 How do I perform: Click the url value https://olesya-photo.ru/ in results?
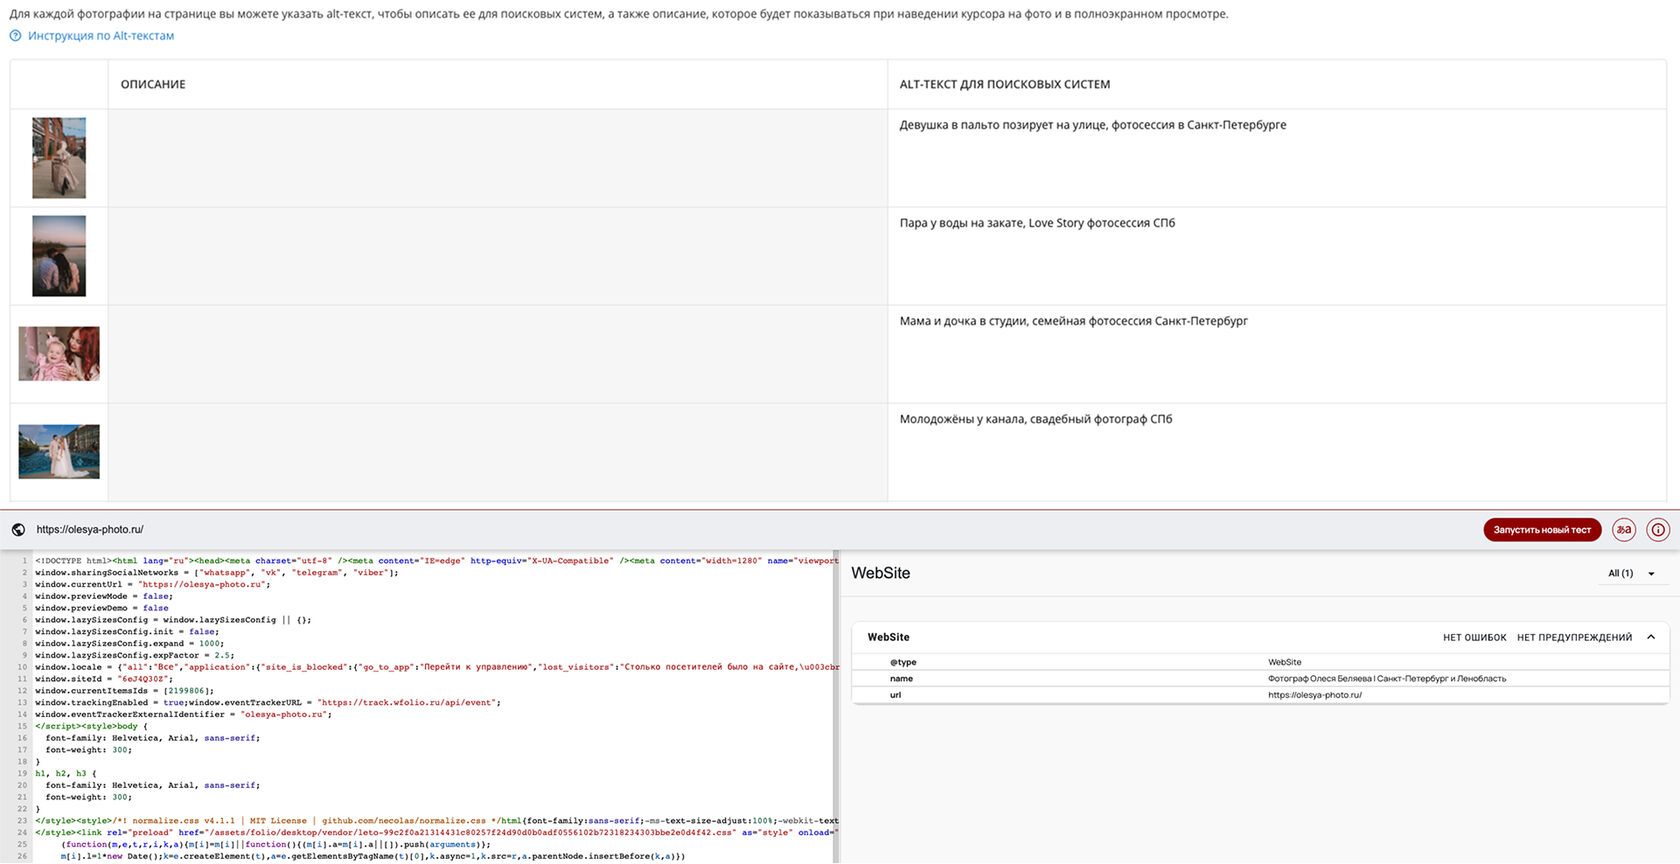pos(1315,695)
